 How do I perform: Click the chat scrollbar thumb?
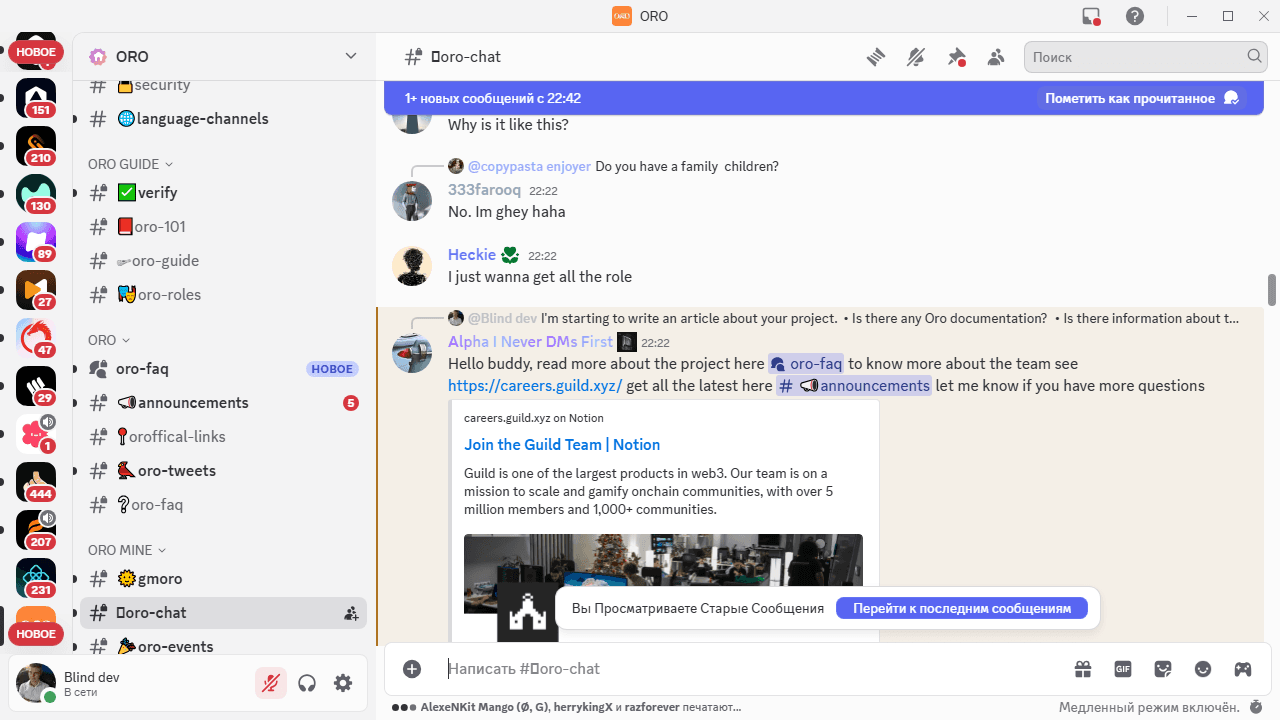(1272, 290)
